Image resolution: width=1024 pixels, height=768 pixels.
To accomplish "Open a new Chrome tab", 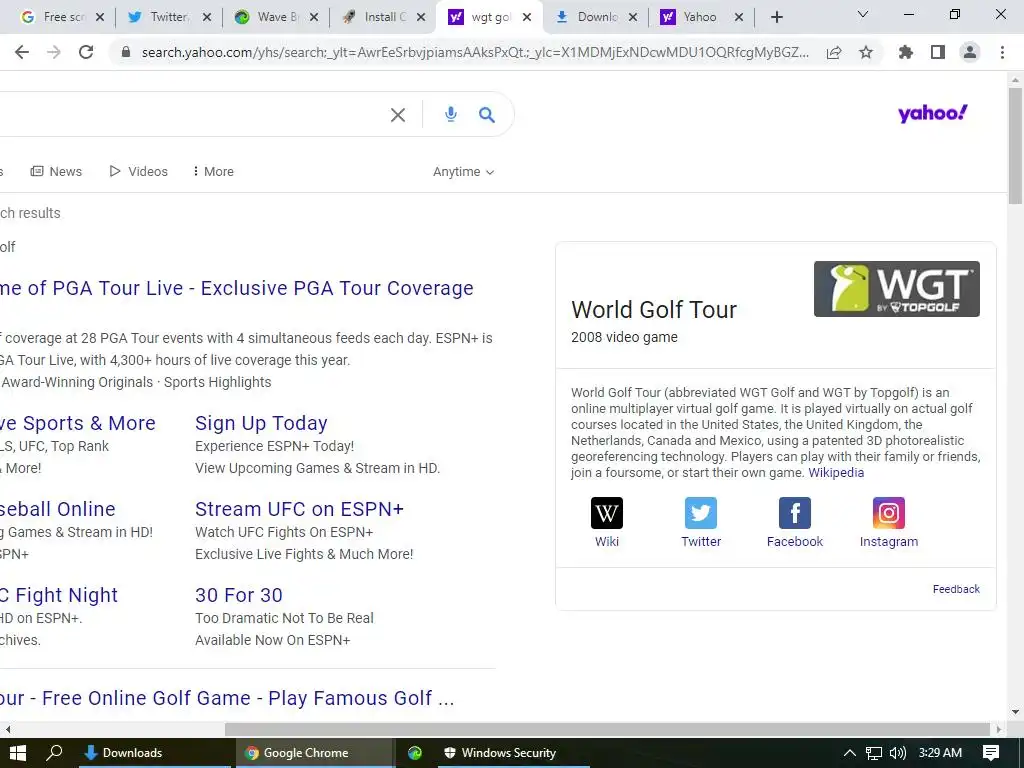I will point(776,17).
